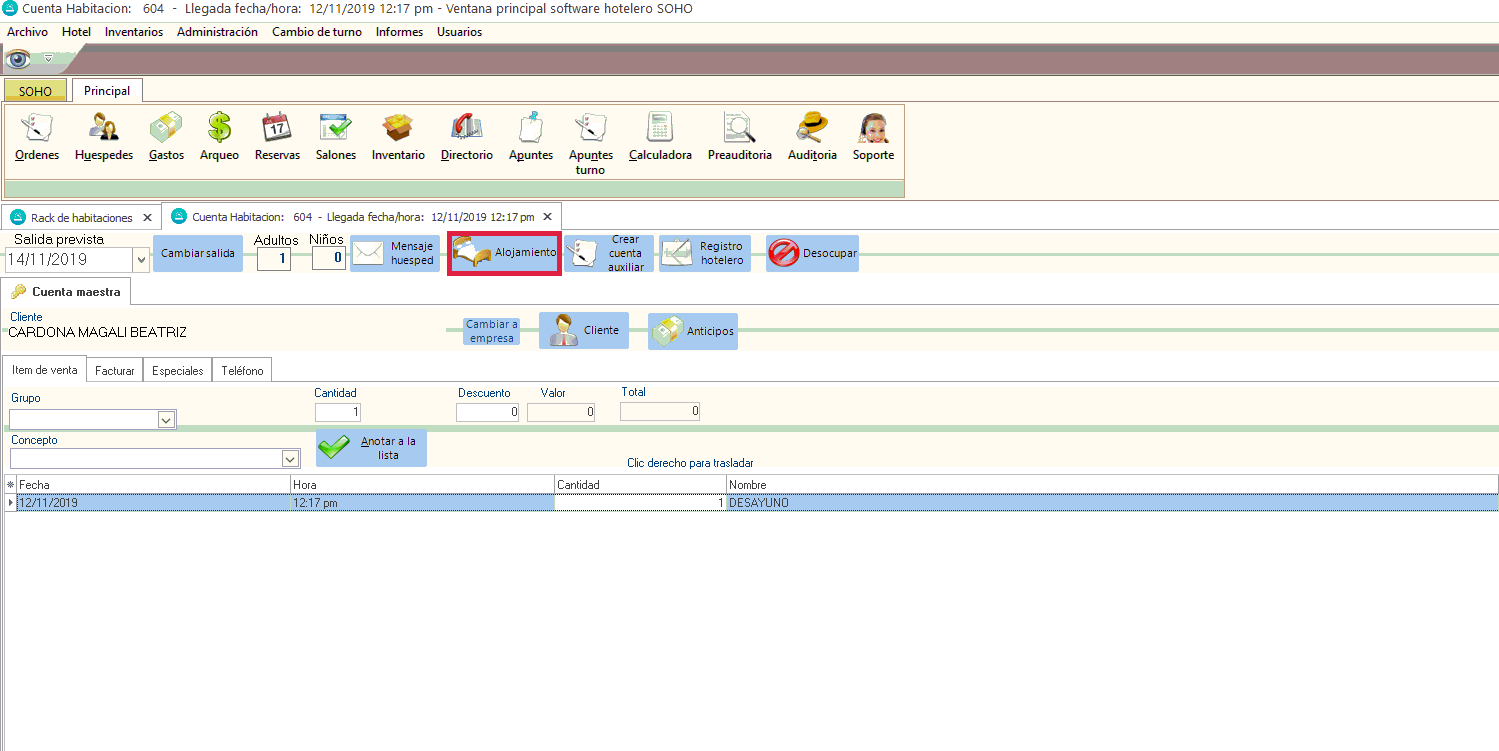Image resolution: width=1499 pixels, height=751 pixels.
Task: Click the Cambiar salida button
Action: click(x=198, y=254)
